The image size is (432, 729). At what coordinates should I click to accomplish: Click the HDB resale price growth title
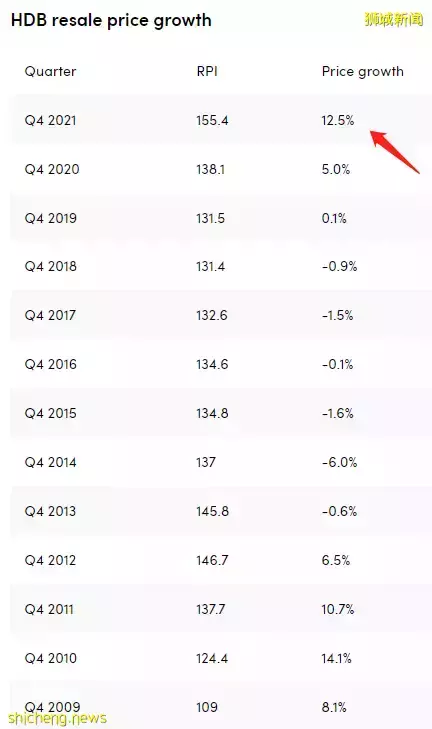tap(111, 20)
